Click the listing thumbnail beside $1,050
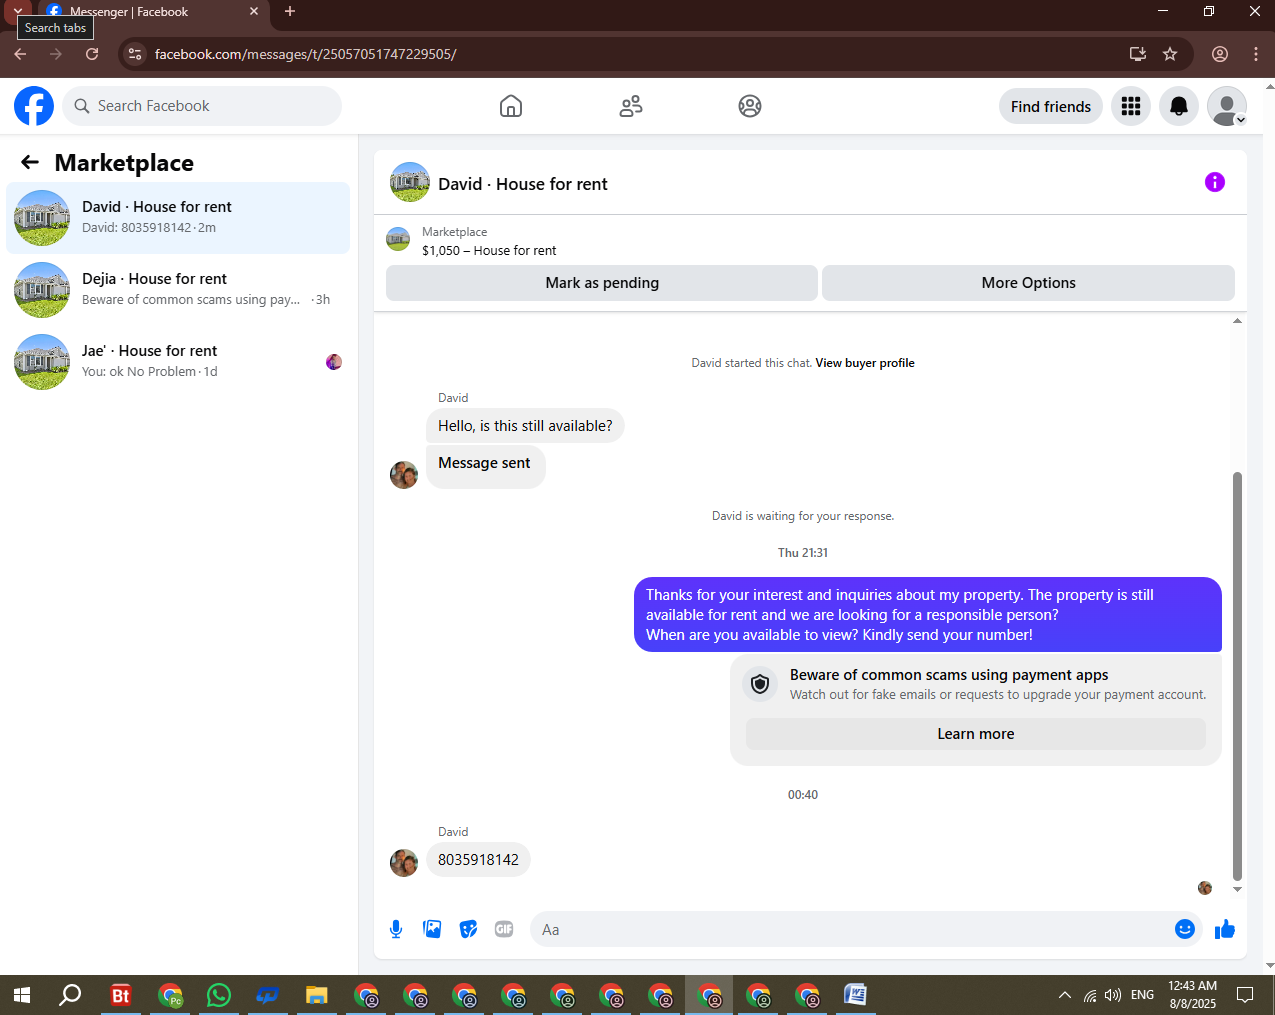Screen dimensions: 1275x1015 point(398,239)
